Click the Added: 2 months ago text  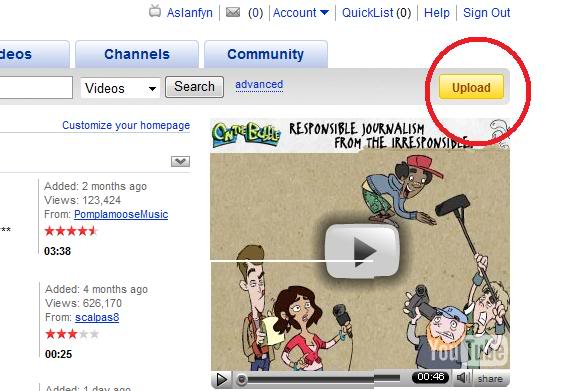(95, 186)
